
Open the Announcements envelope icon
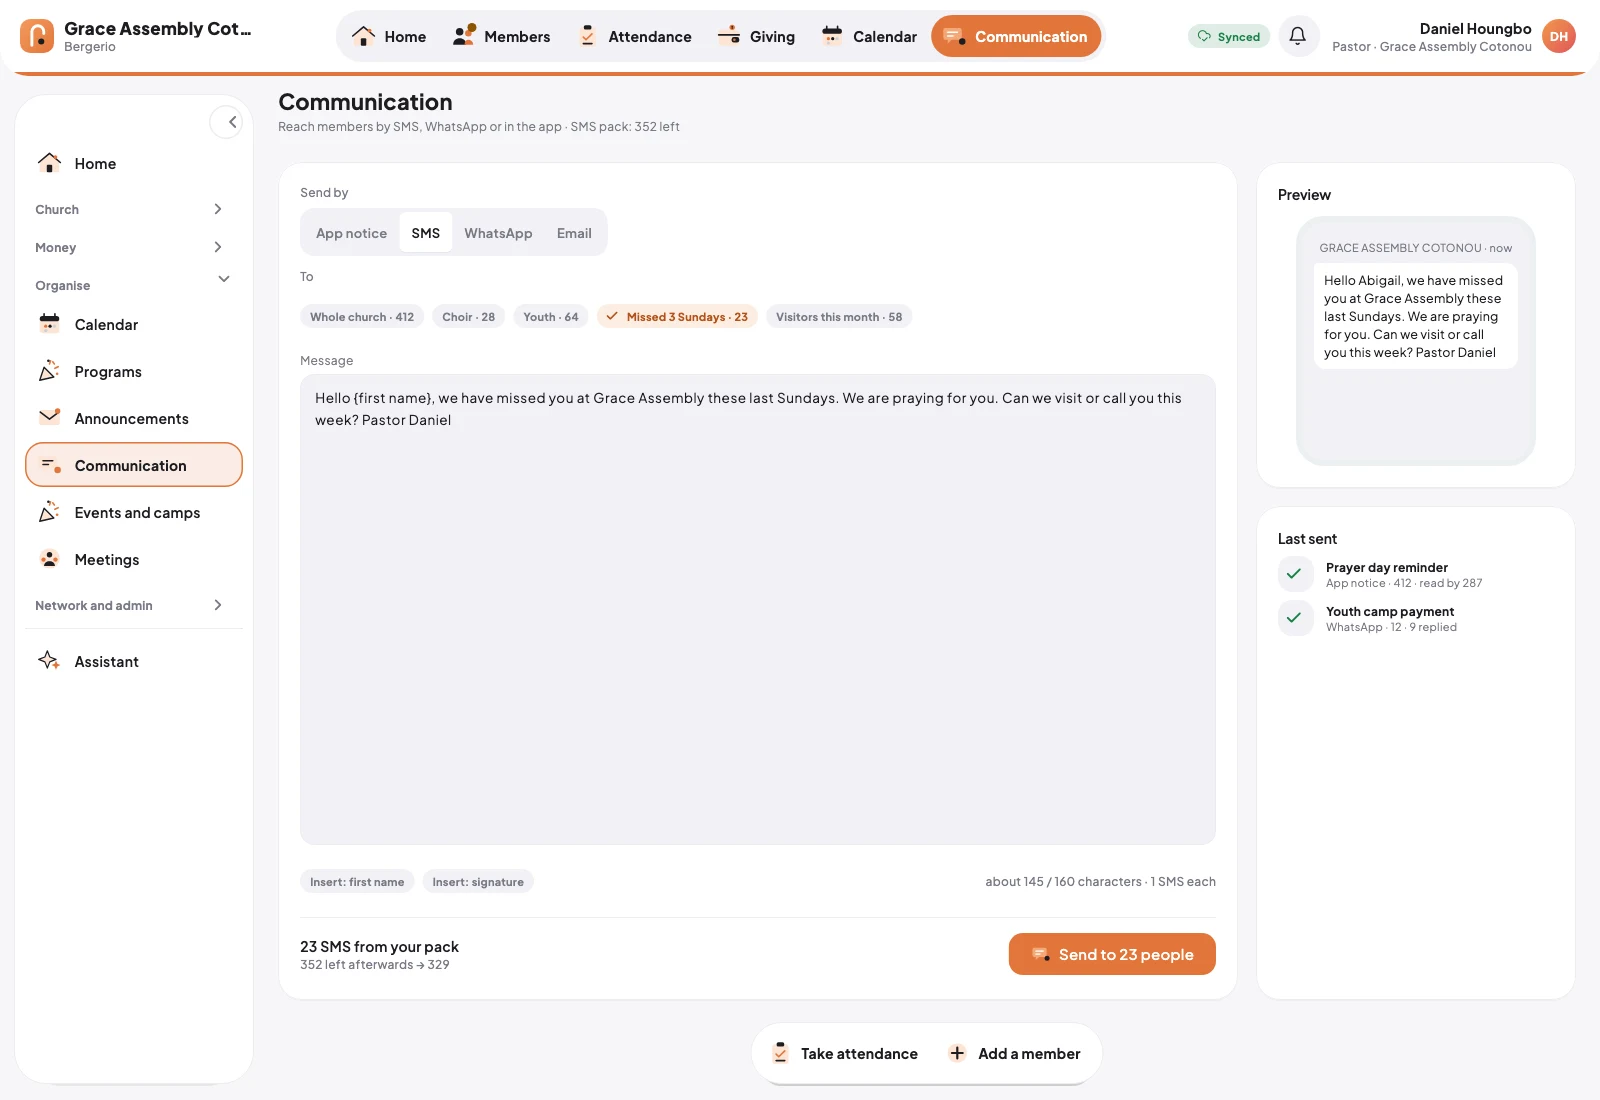(49, 418)
